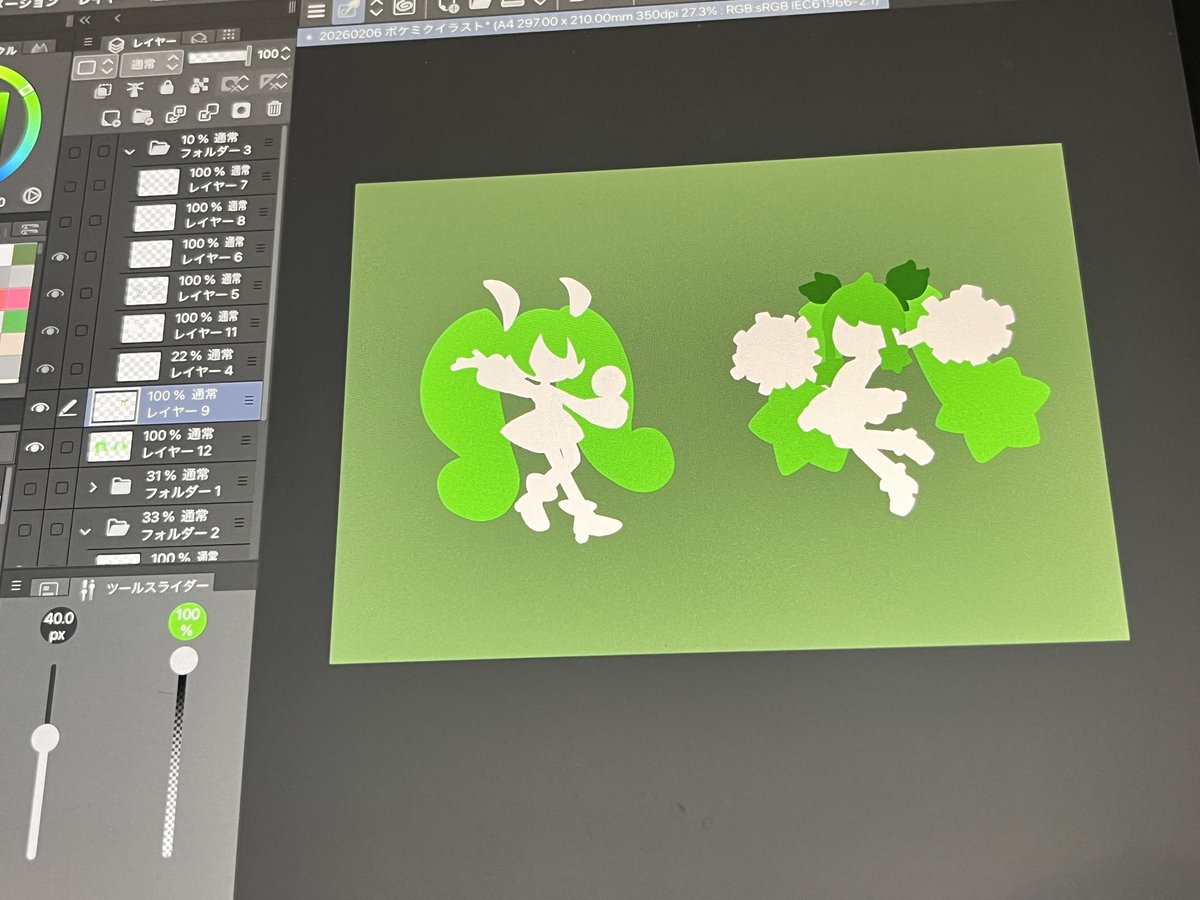Click highlighted quick access icon in command bar
This screenshot has width=1200, height=900.
tap(348, 10)
